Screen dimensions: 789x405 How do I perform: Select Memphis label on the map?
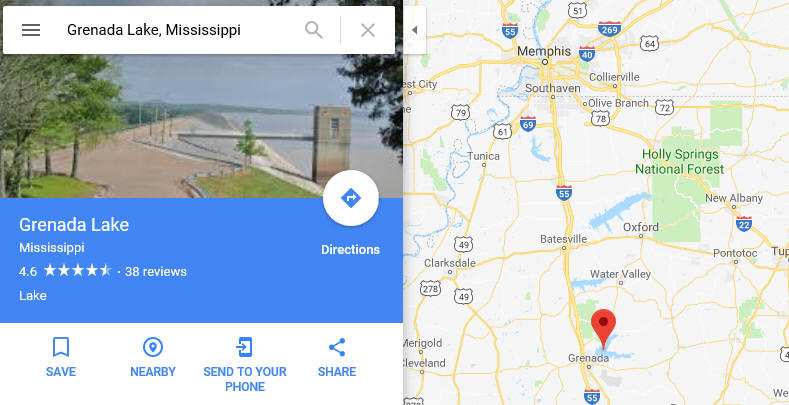point(544,51)
